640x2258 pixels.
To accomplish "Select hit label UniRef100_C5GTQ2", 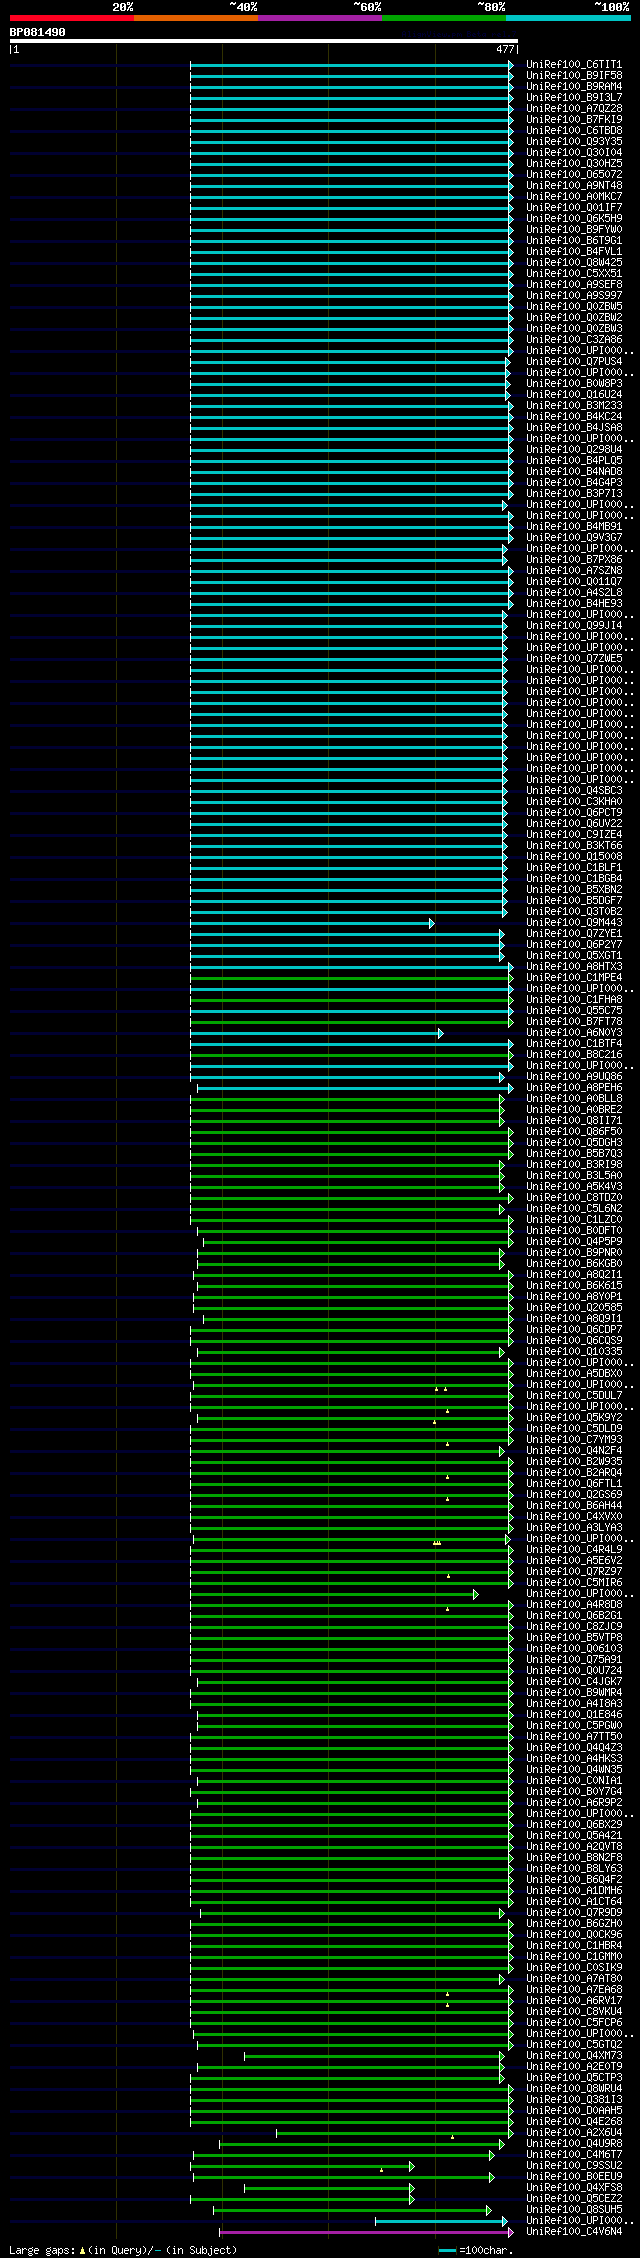I will (574, 2044).
